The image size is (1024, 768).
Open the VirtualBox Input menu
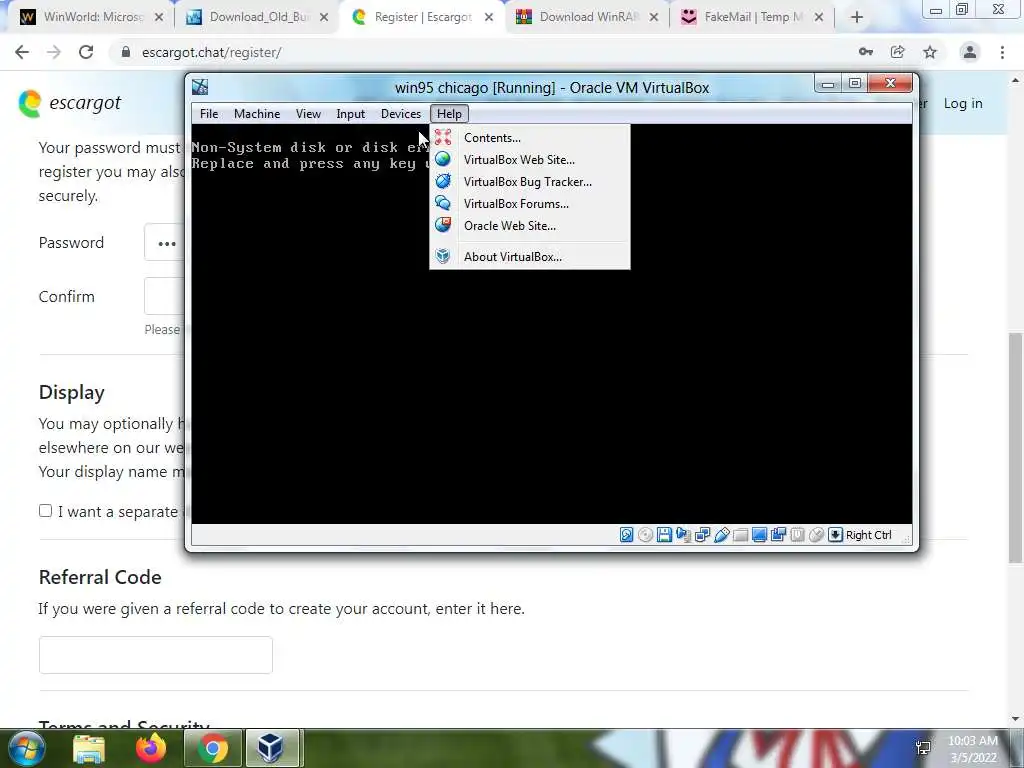click(x=351, y=114)
